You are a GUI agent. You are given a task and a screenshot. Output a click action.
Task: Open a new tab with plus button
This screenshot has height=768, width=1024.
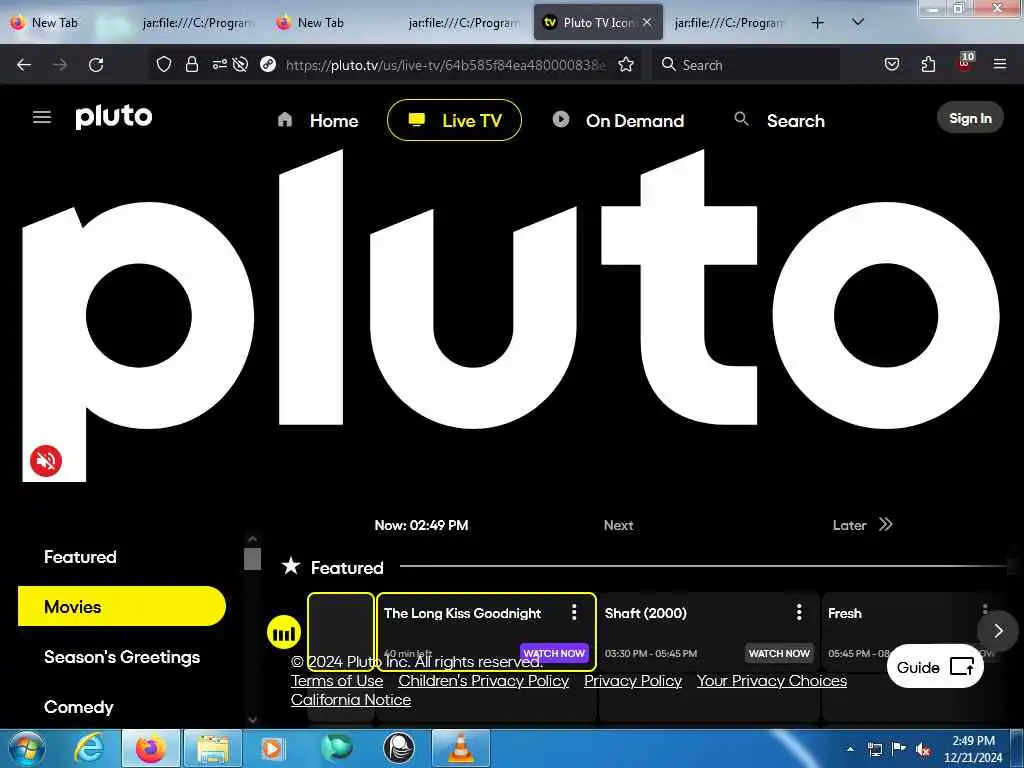click(817, 23)
